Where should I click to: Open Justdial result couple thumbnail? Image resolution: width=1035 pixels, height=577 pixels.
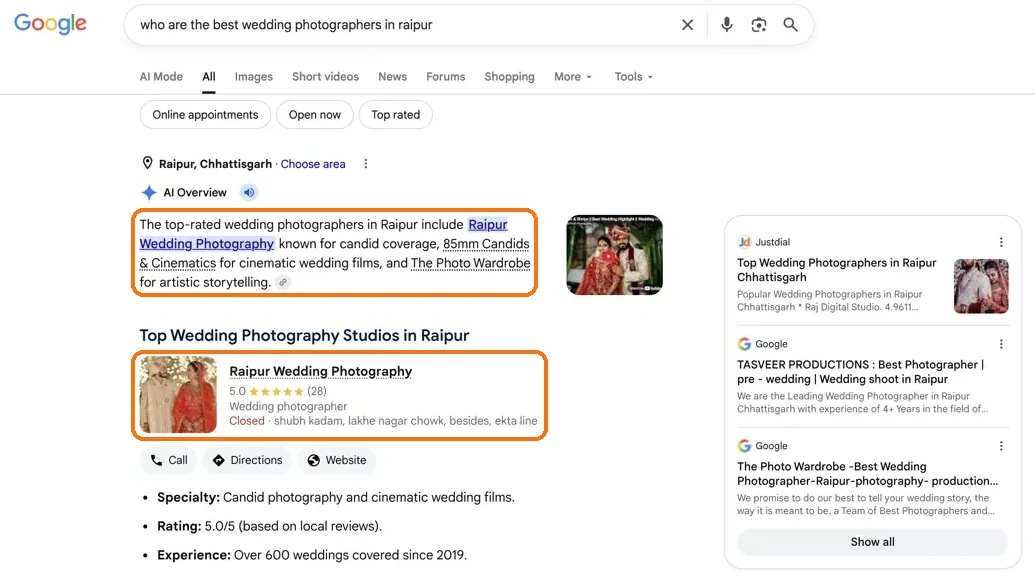981,286
